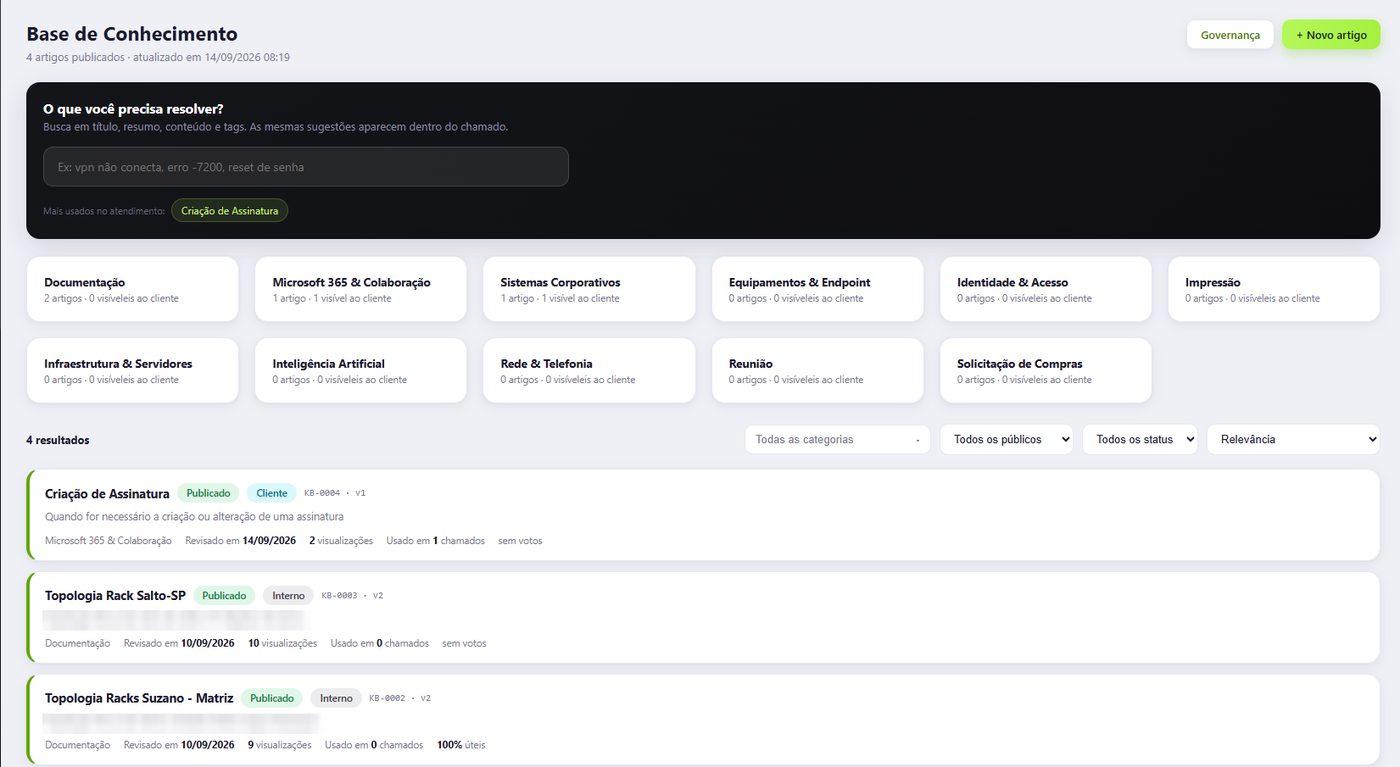1400x767 pixels.
Task: Open the Documentação category card
Action: [133, 290]
